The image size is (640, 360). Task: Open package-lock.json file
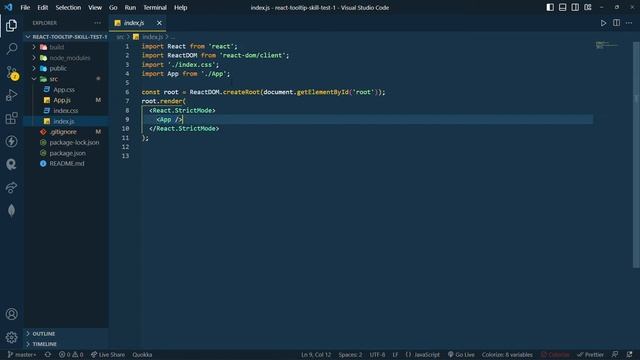pyautogui.click(x=66, y=142)
